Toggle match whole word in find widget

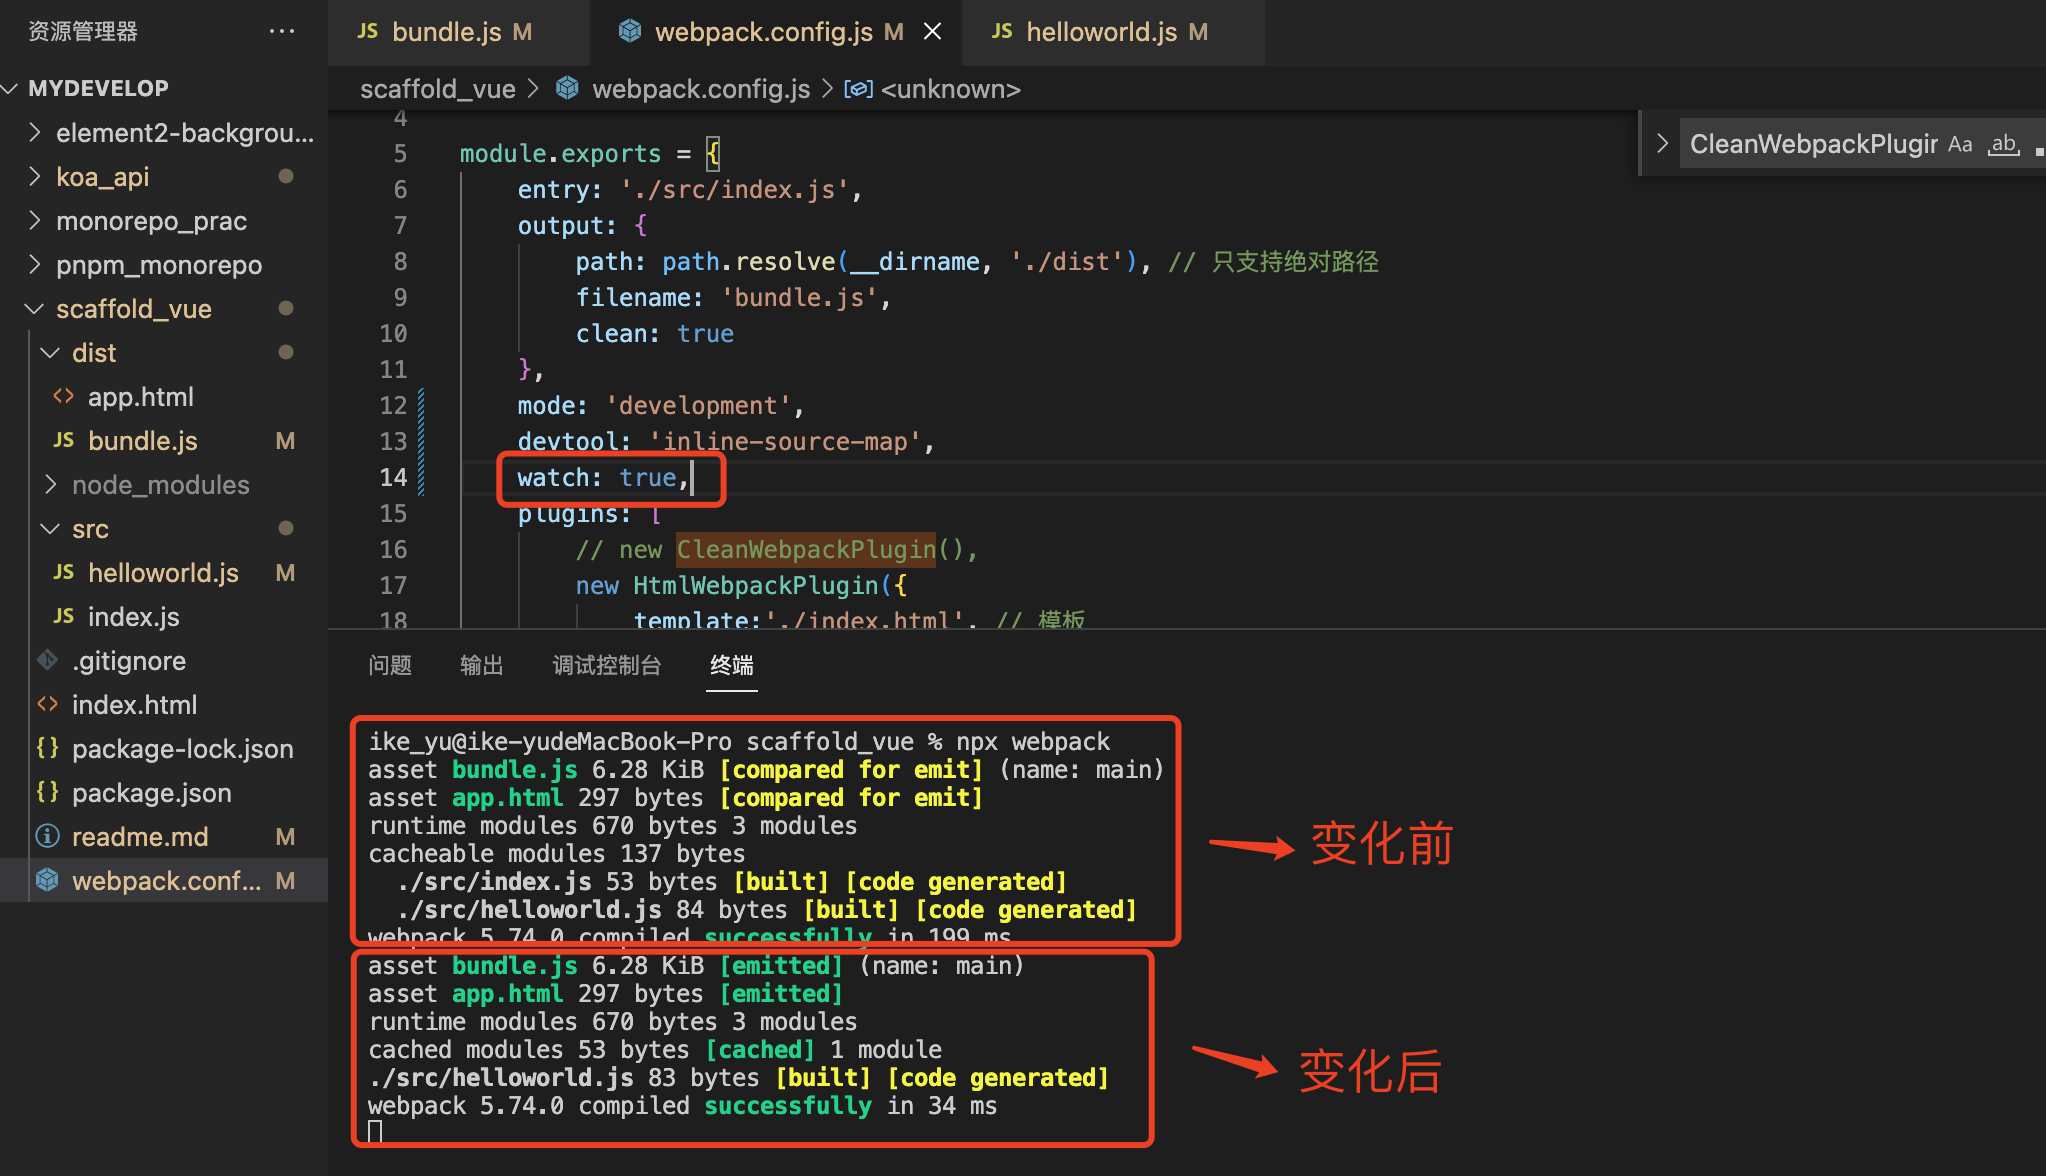2003,145
